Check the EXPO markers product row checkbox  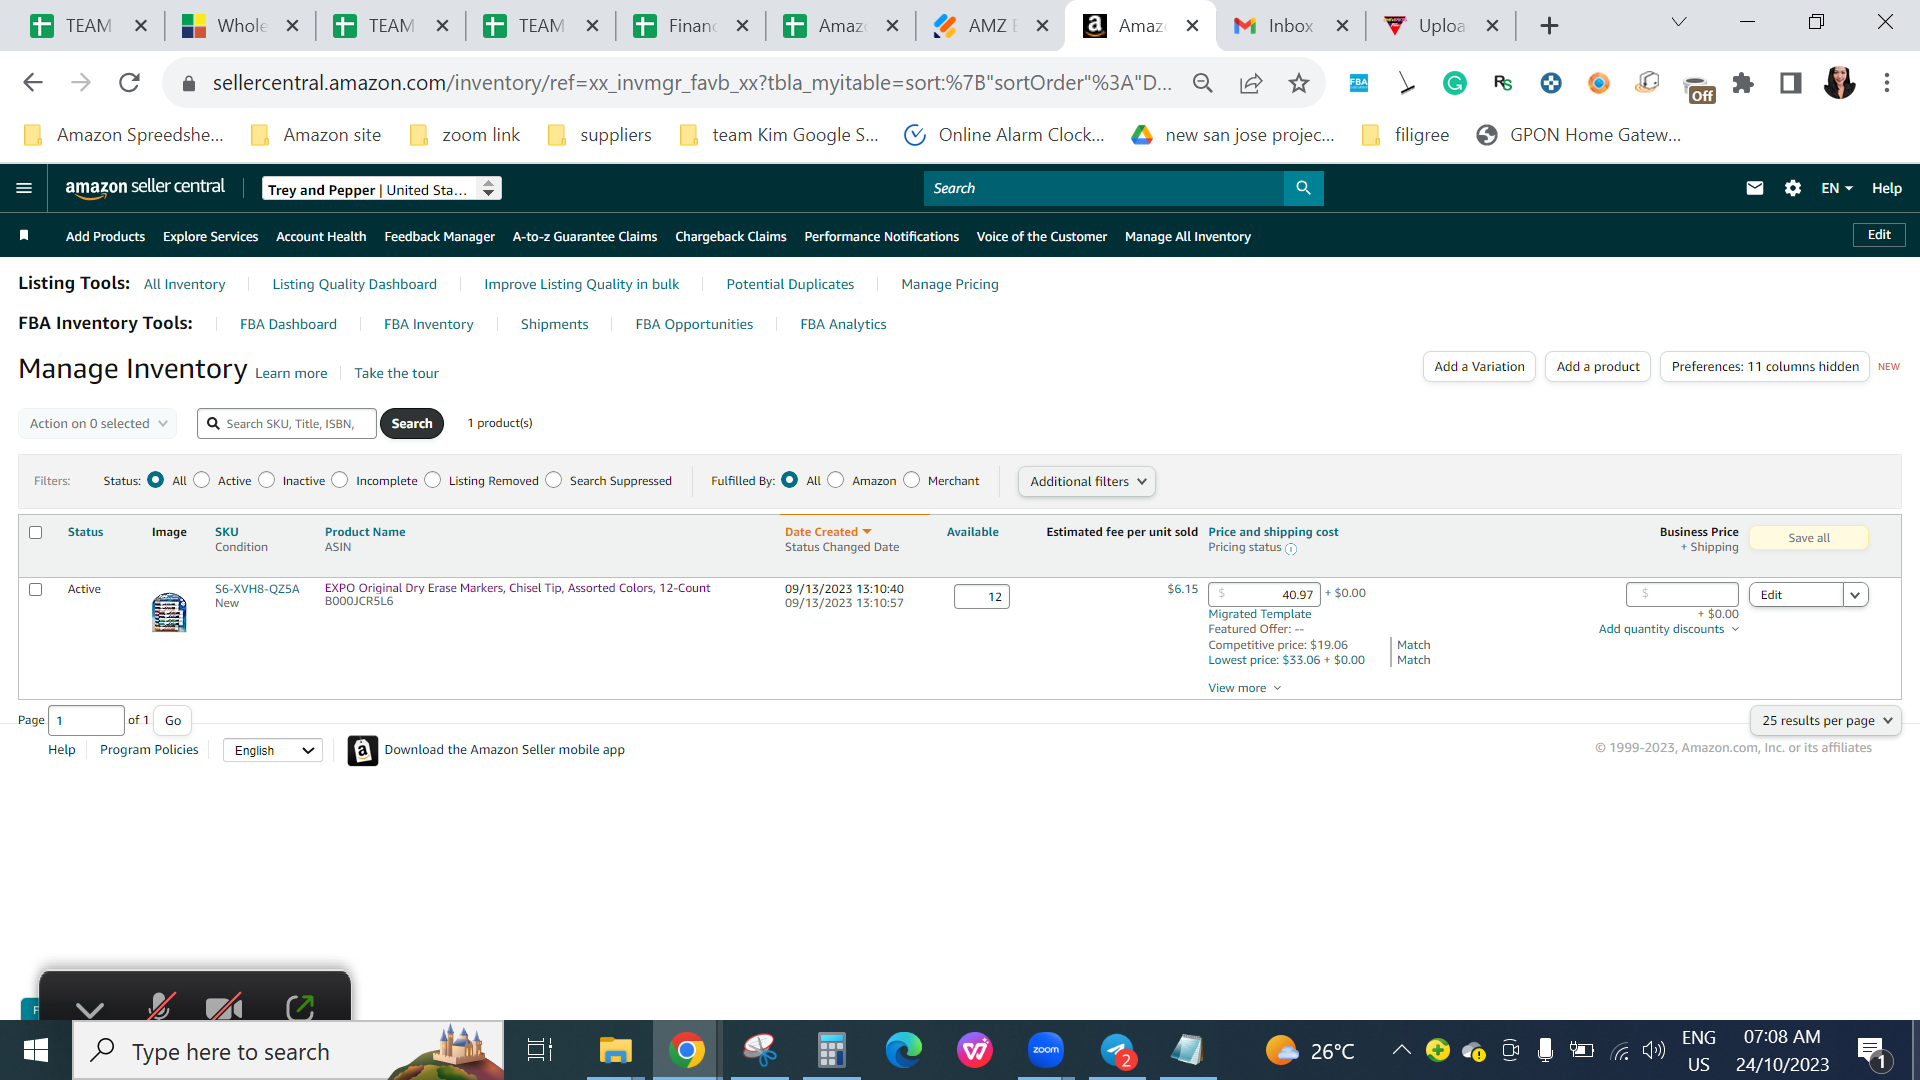pyautogui.click(x=36, y=590)
